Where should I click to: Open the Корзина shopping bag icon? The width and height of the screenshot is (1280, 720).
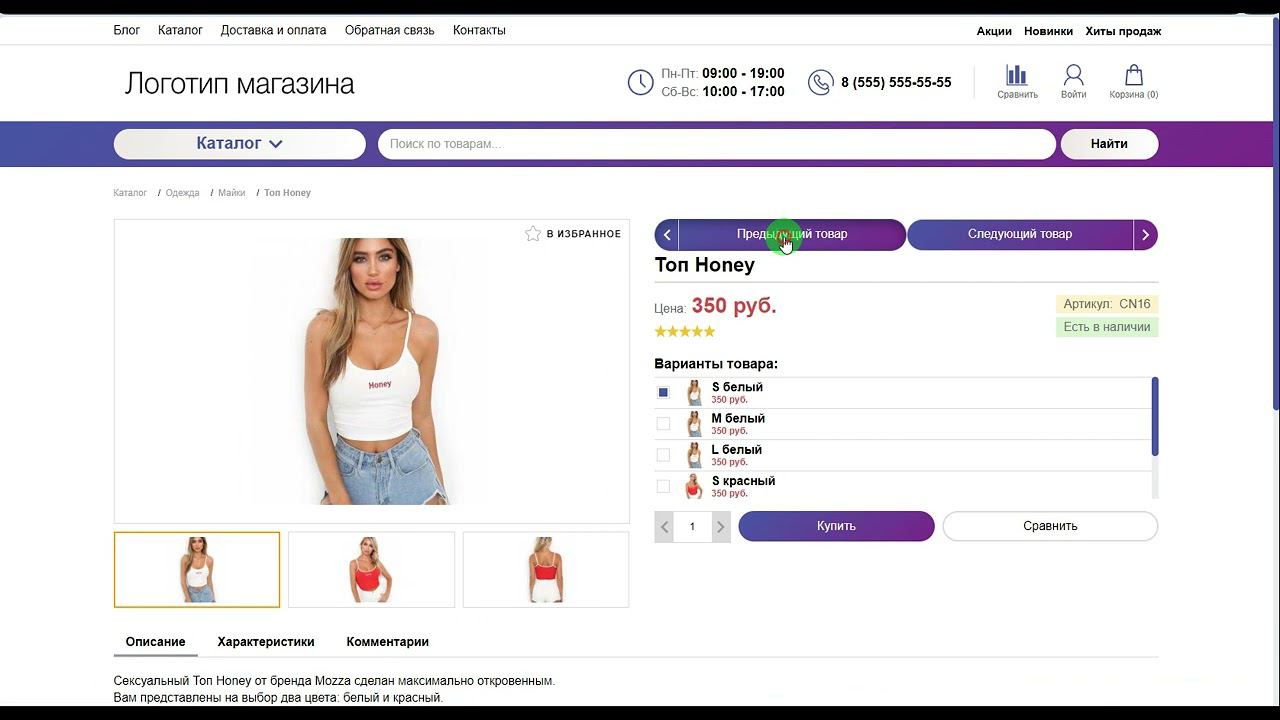pos(1133,75)
